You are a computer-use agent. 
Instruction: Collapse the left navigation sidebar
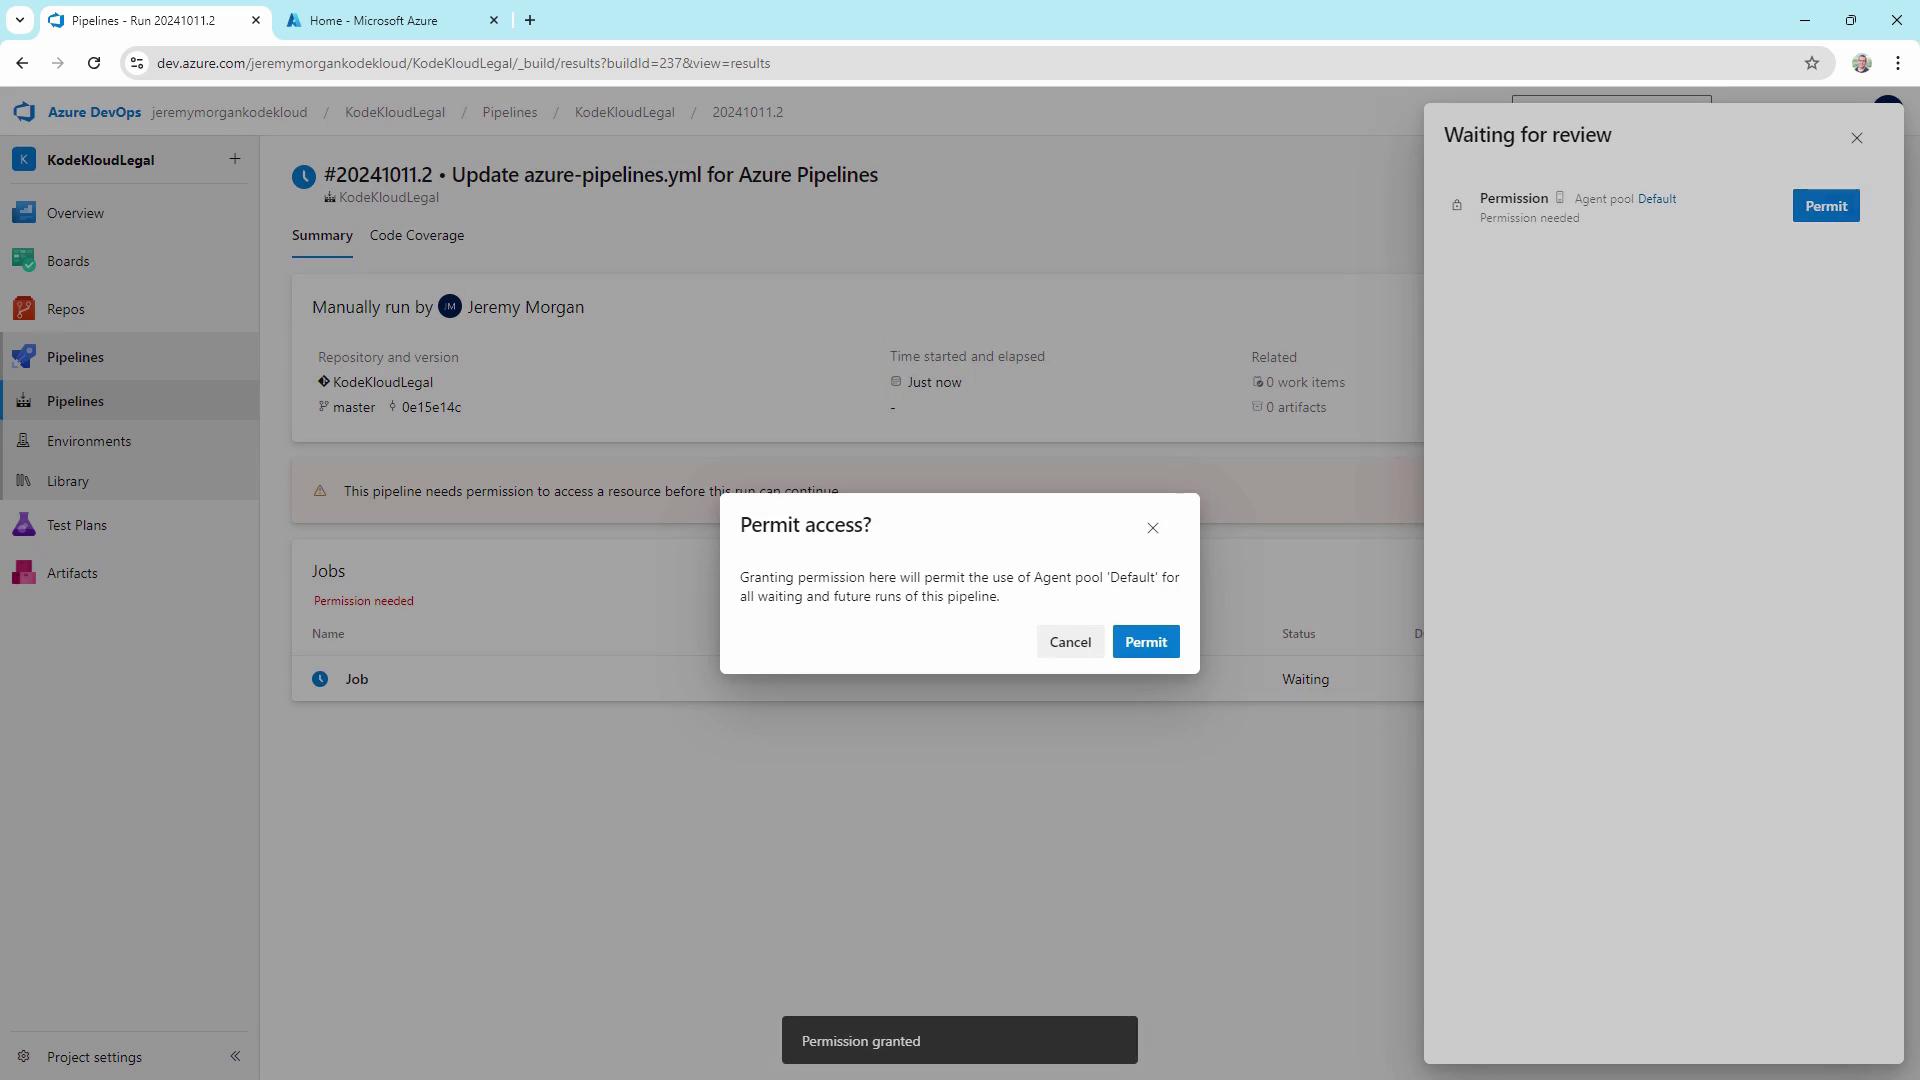click(x=235, y=1056)
